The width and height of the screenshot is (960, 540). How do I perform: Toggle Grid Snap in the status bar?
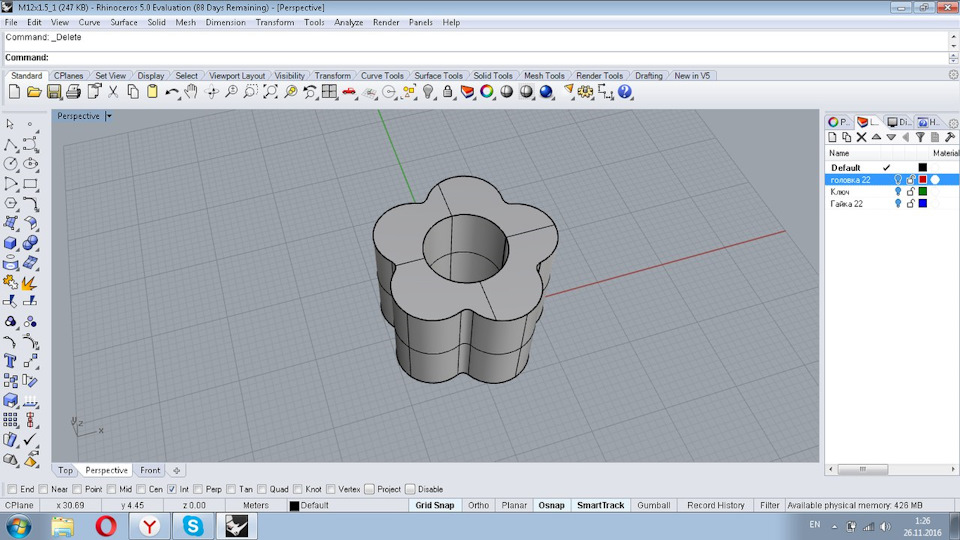(x=435, y=505)
